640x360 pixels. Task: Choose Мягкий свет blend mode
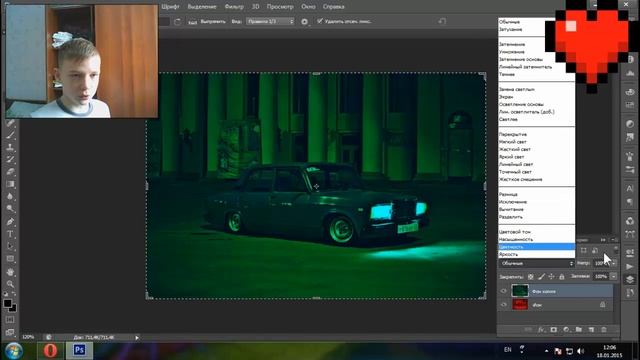(x=513, y=142)
